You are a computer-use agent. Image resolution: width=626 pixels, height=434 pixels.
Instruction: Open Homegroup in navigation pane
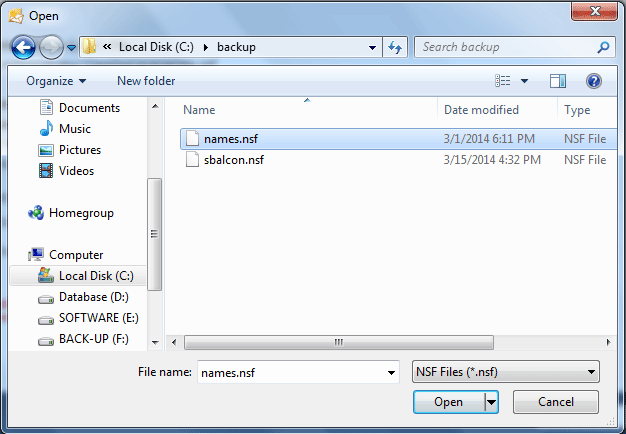pos(81,213)
